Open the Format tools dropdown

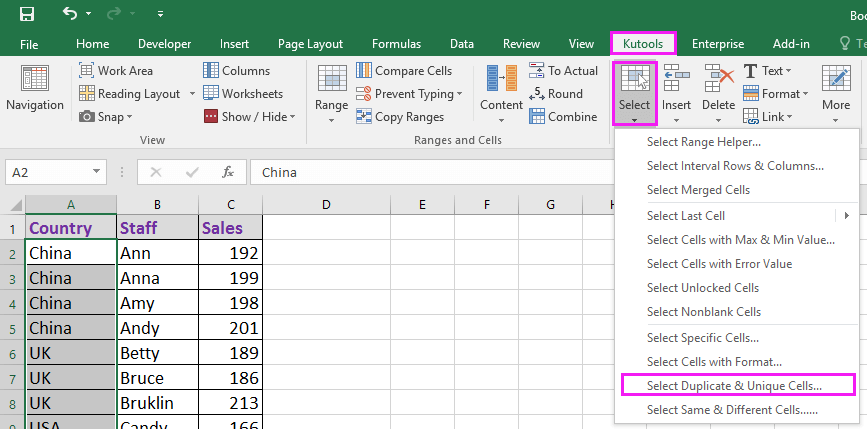[776, 93]
